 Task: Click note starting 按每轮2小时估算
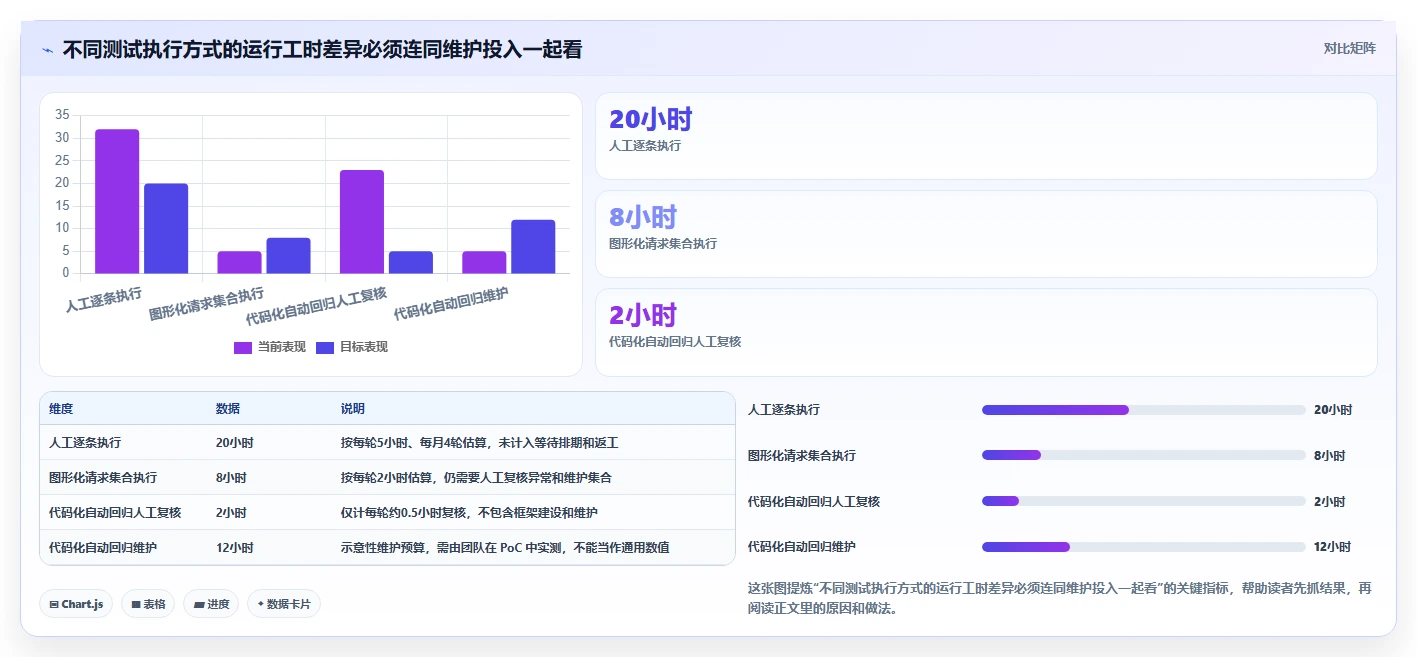coord(476,477)
